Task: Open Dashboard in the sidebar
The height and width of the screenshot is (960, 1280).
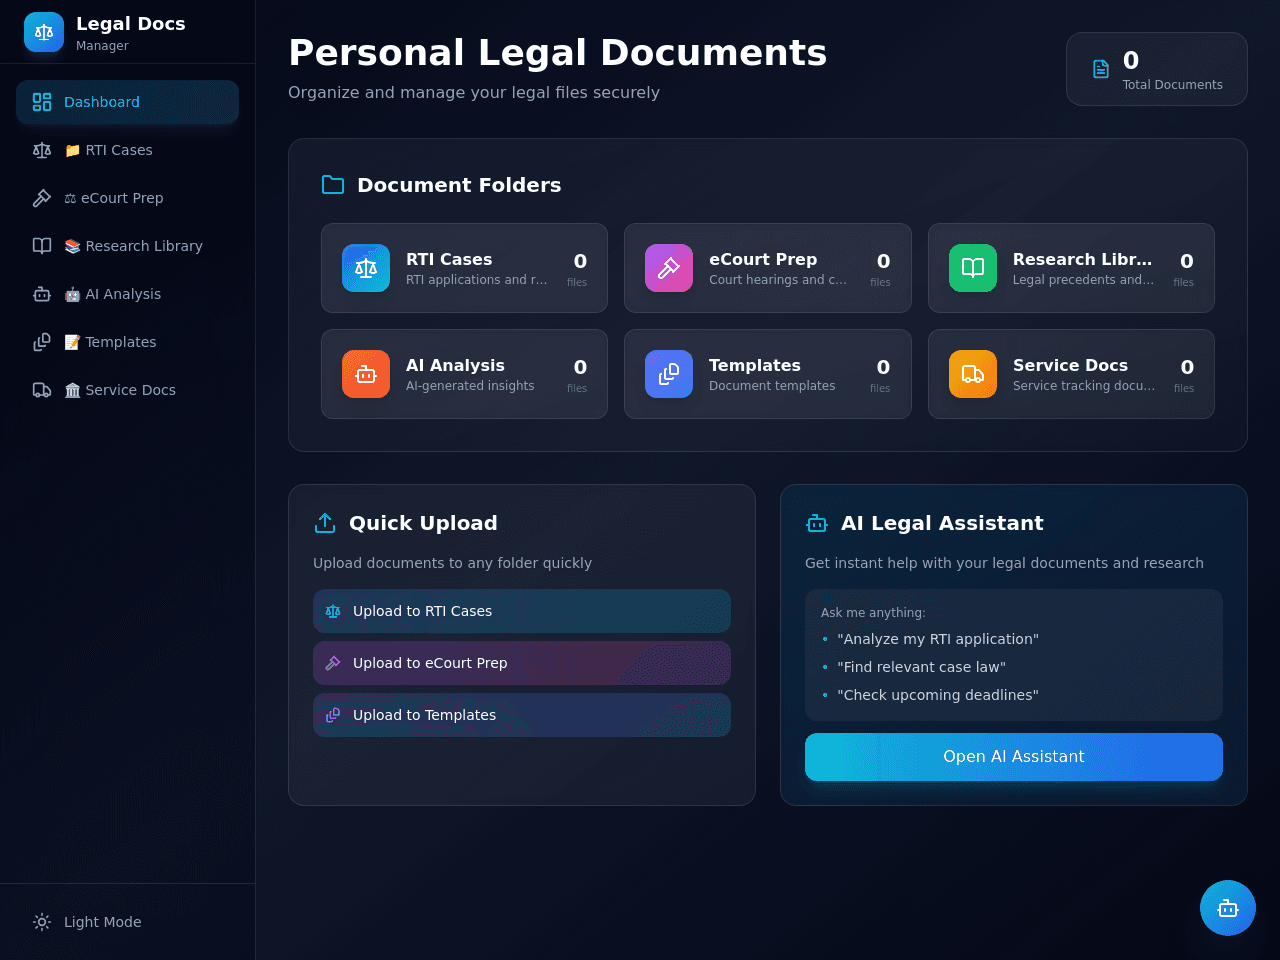Action: pyautogui.click(x=128, y=102)
